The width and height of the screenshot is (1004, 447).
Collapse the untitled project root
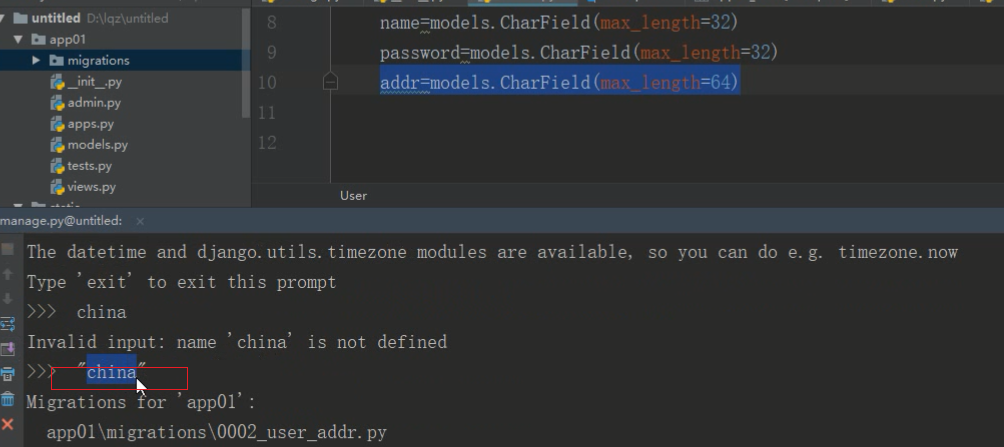pyautogui.click(x=3, y=19)
